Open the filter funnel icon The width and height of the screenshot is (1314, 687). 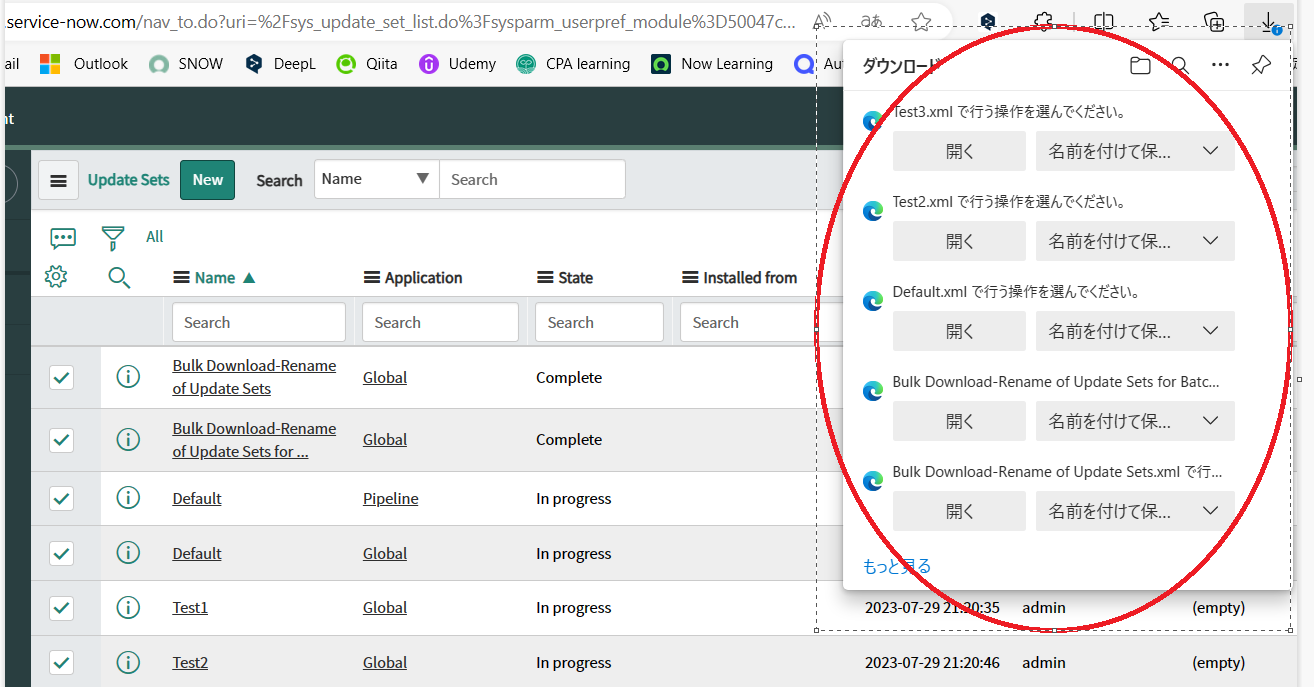(x=113, y=238)
